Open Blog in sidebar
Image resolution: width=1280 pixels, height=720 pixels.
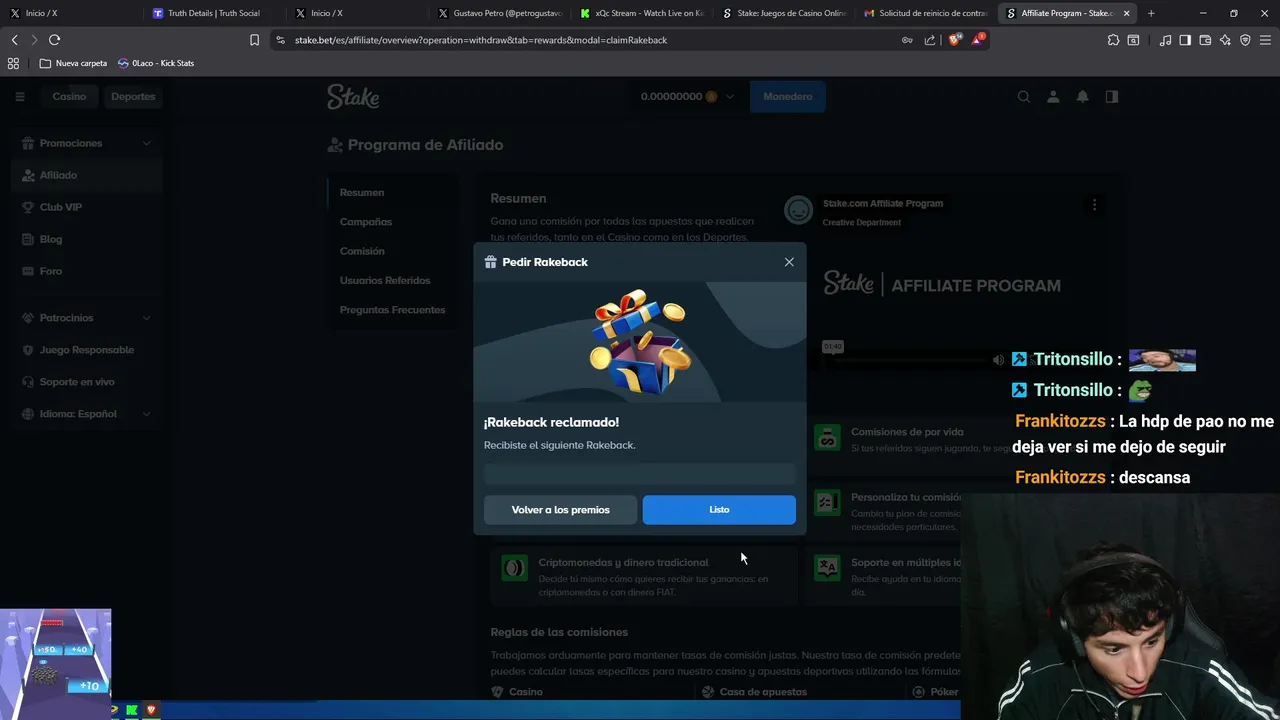click(x=87, y=239)
